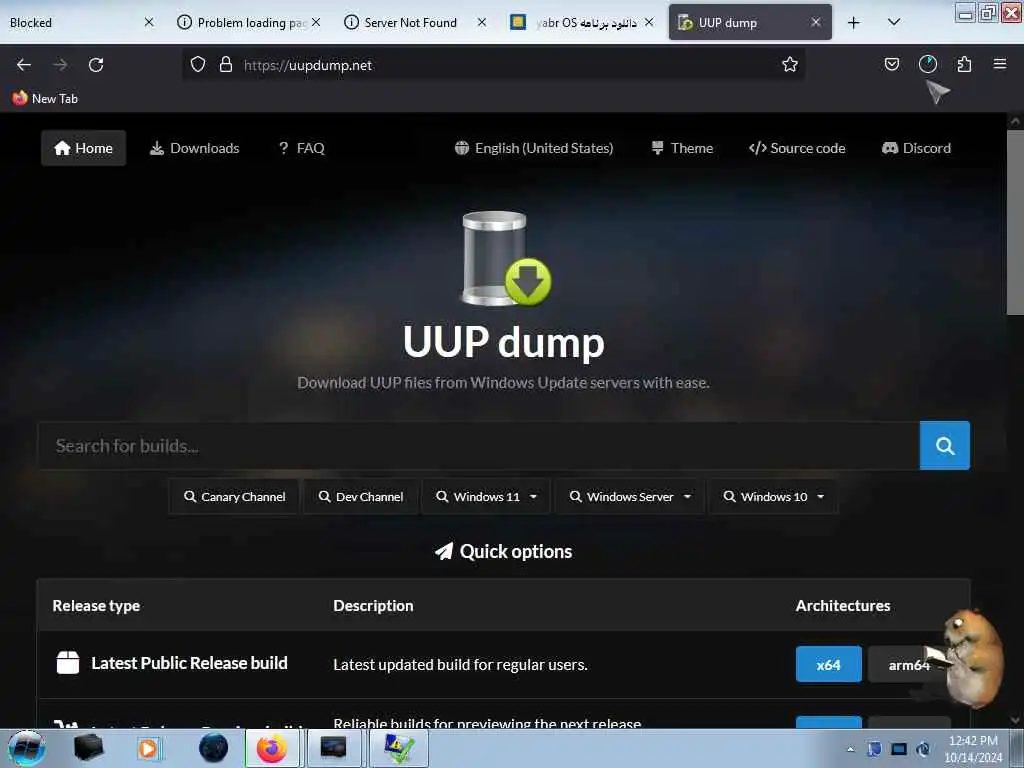The width and height of the screenshot is (1024, 768).
Task: Click the Search for builds field
Action: click(479, 445)
